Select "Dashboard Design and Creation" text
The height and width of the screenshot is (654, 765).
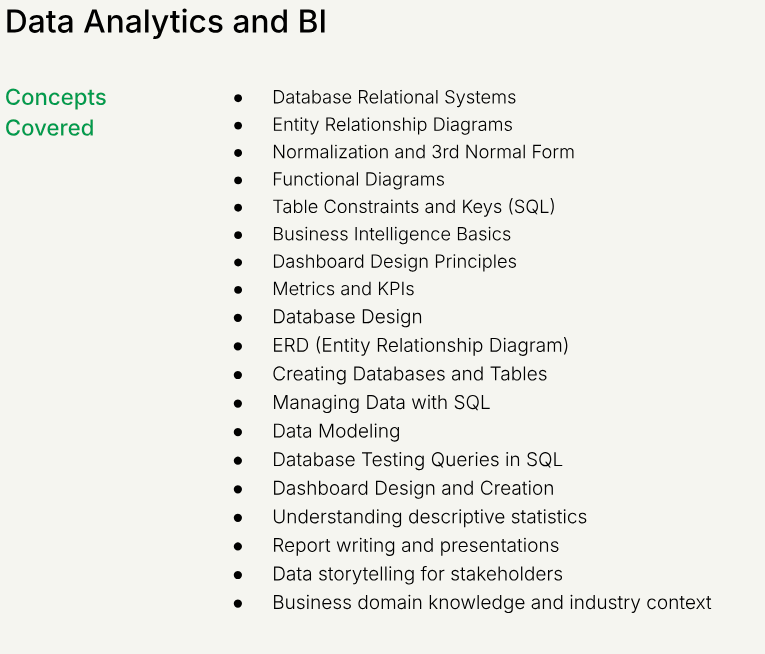(x=413, y=488)
